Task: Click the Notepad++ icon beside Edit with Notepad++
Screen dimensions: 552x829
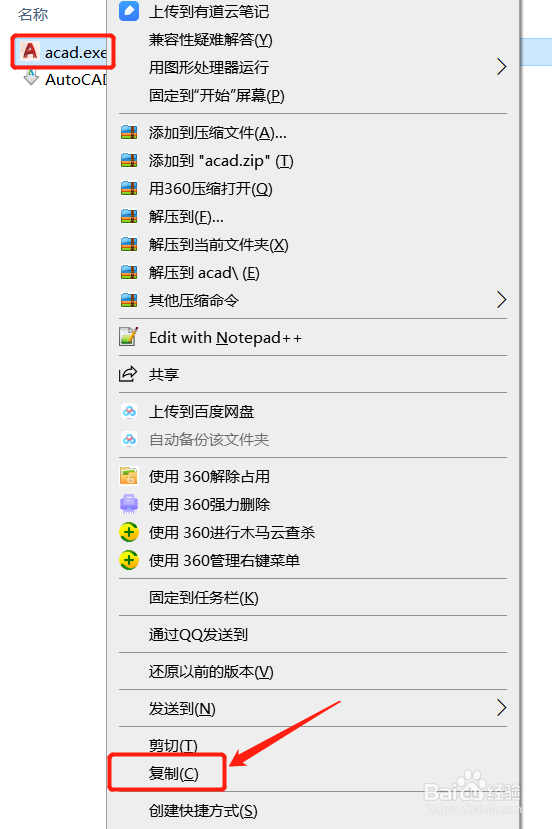Action: click(x=128, y=337)
